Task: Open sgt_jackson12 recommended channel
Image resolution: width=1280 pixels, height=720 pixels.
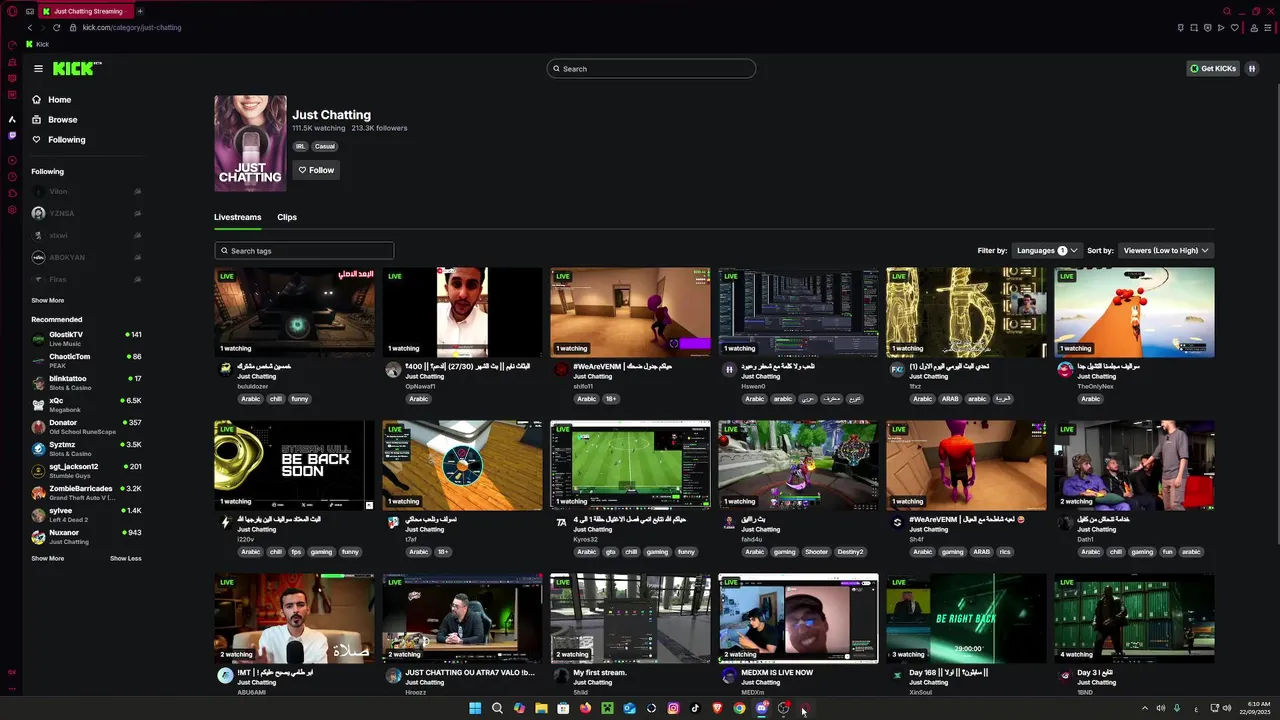Action: coord(86,471)
